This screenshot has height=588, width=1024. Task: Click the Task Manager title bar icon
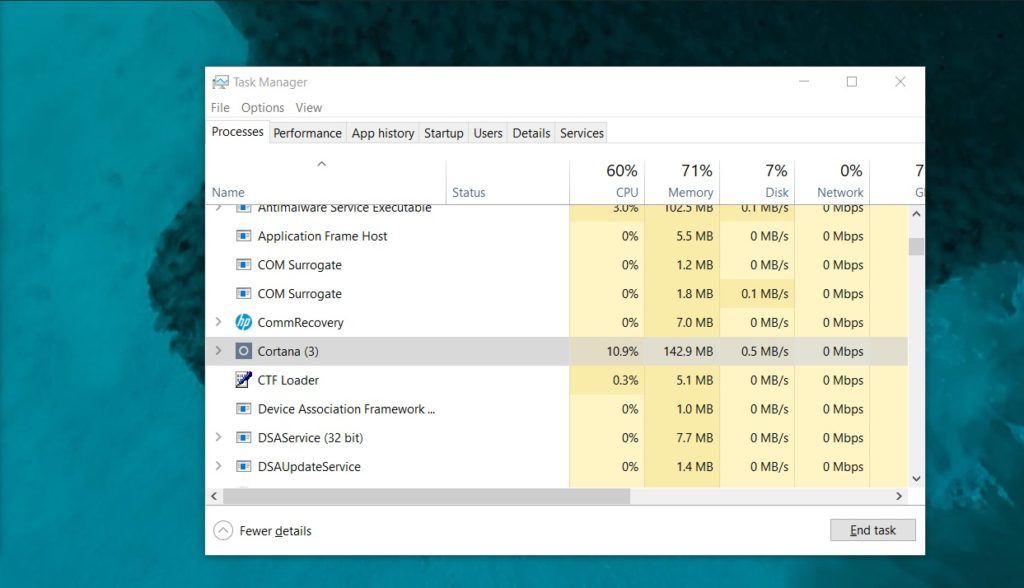click(x=224, y=81)
